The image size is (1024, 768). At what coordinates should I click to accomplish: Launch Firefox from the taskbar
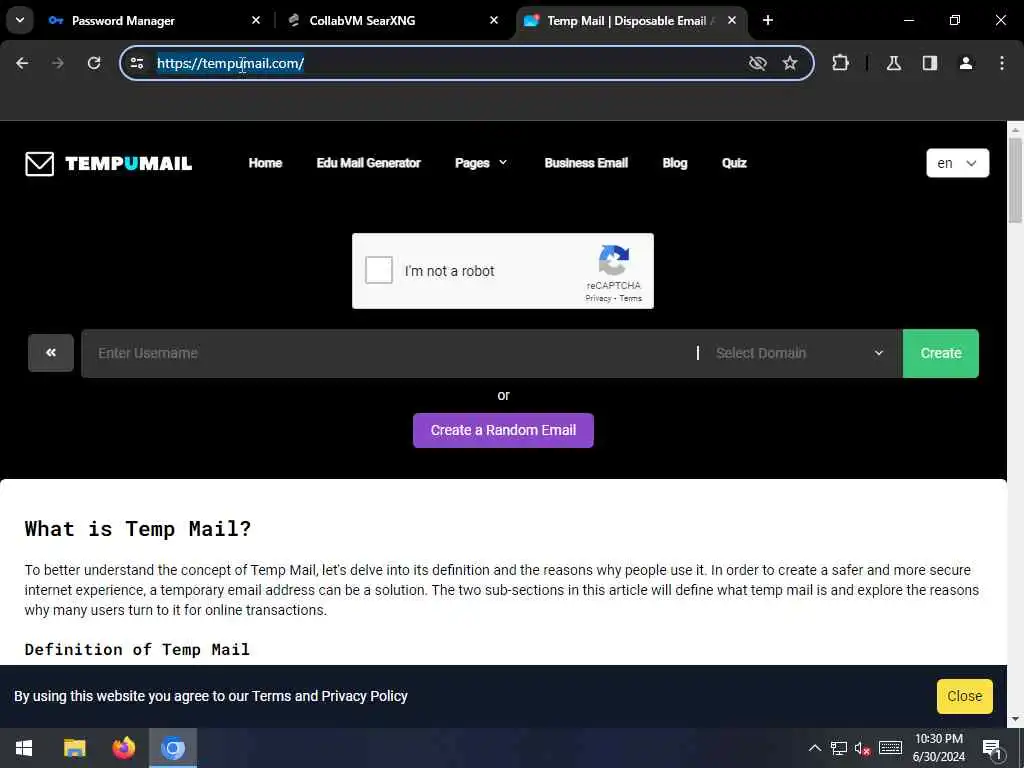[x=123, y=748]
